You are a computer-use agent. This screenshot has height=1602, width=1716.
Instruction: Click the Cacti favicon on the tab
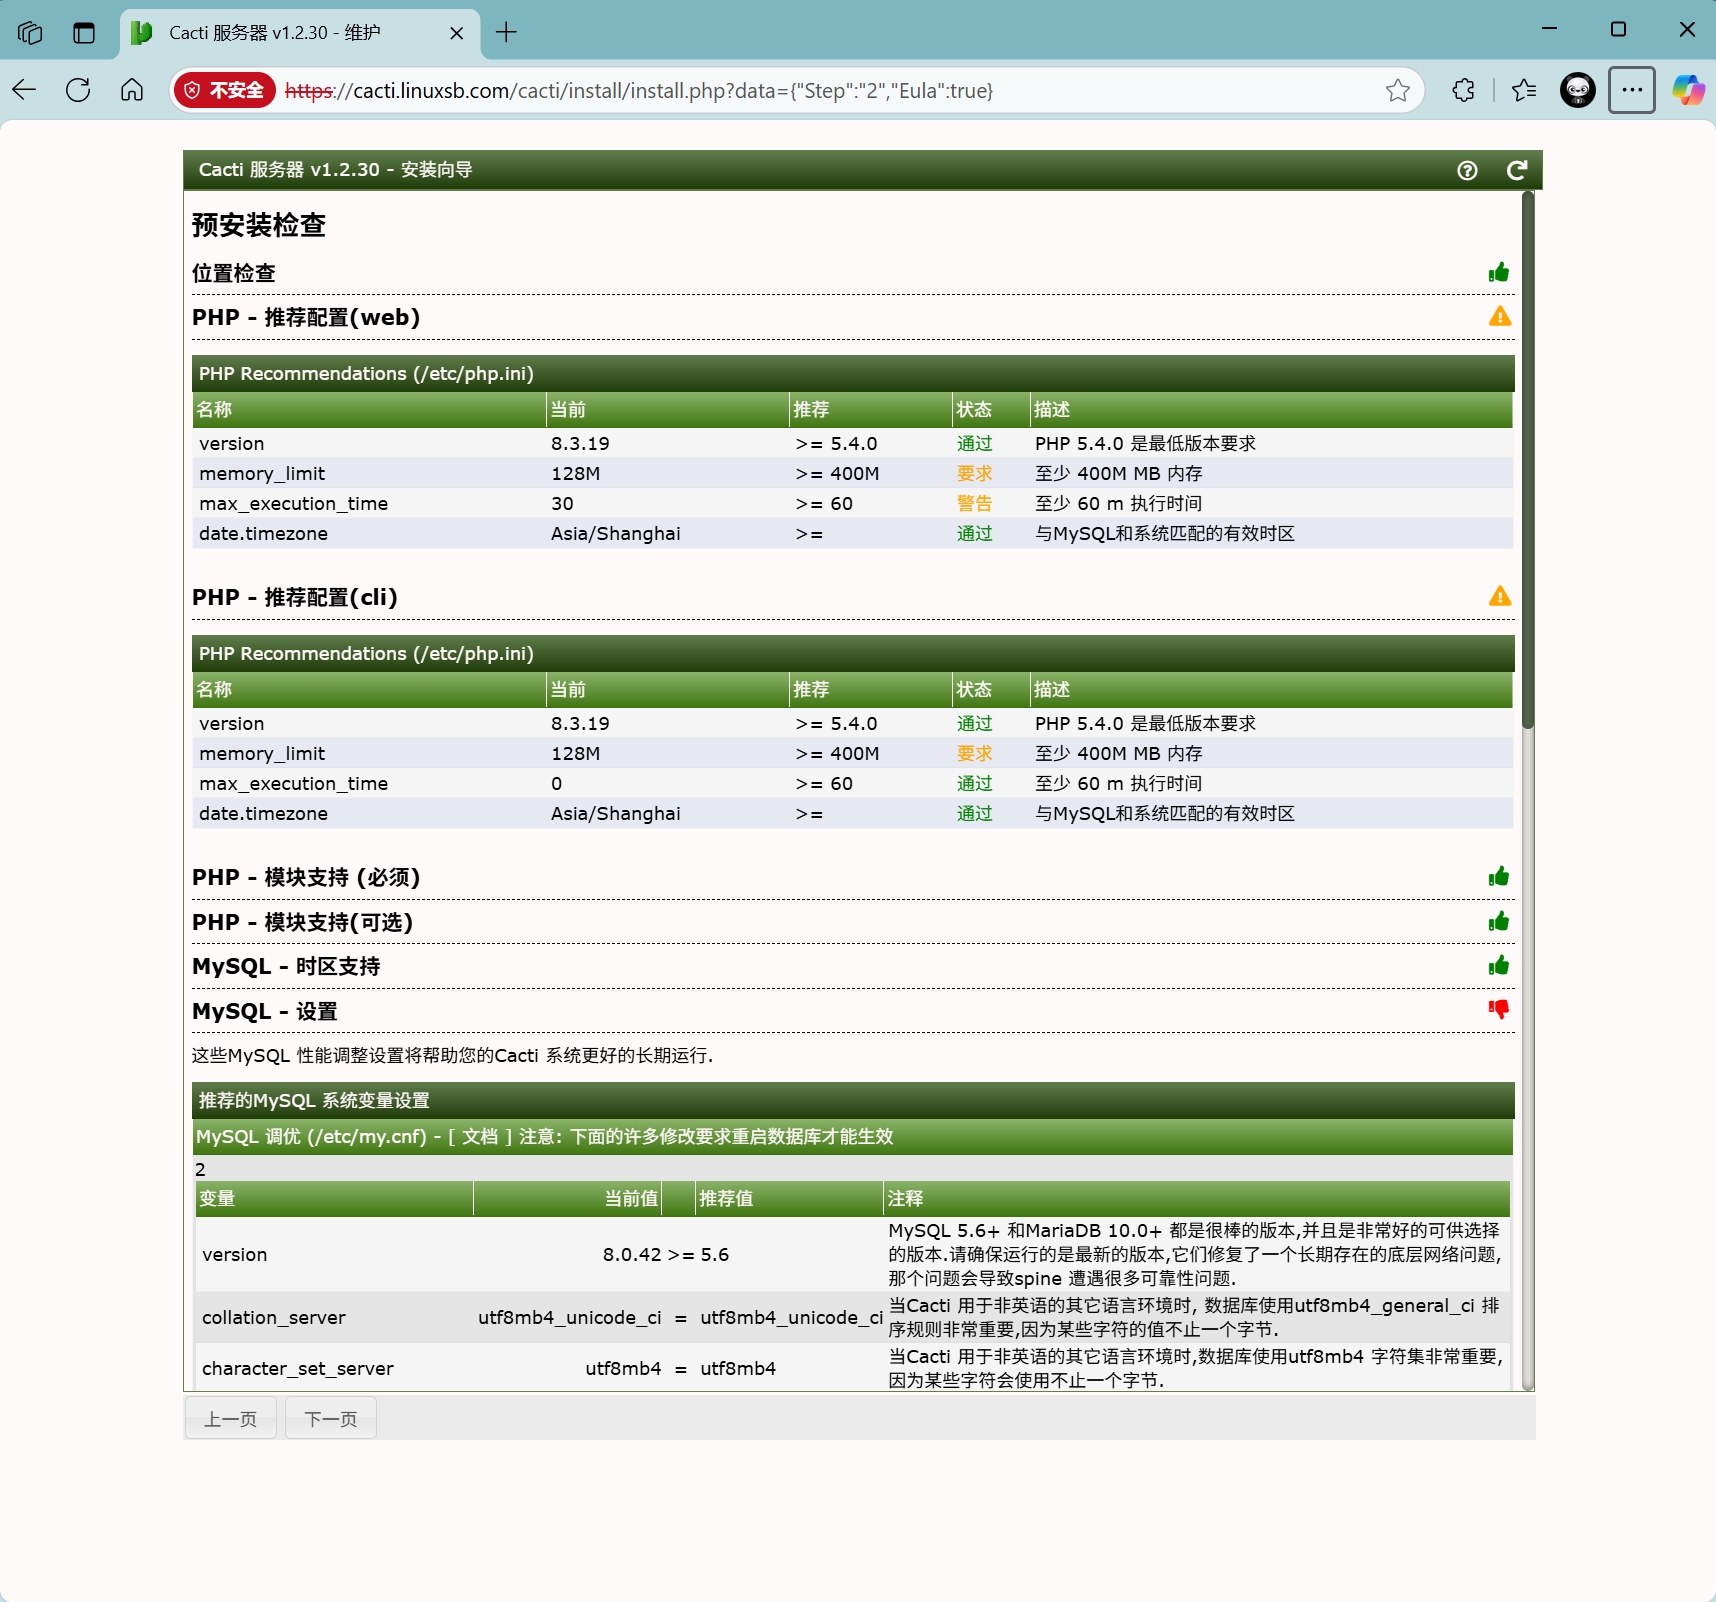coord(142,33)
